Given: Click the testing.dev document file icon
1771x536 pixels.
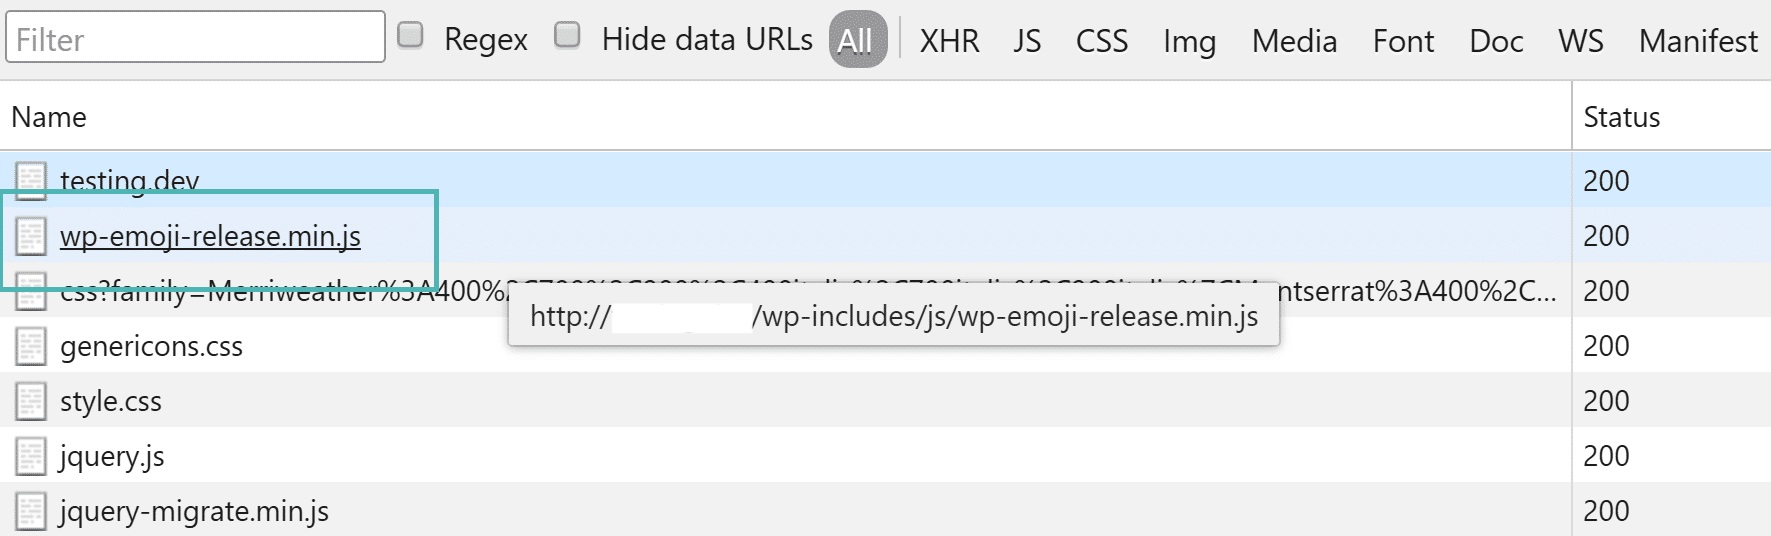Looking at the screenshot, I should coord(31,180).
